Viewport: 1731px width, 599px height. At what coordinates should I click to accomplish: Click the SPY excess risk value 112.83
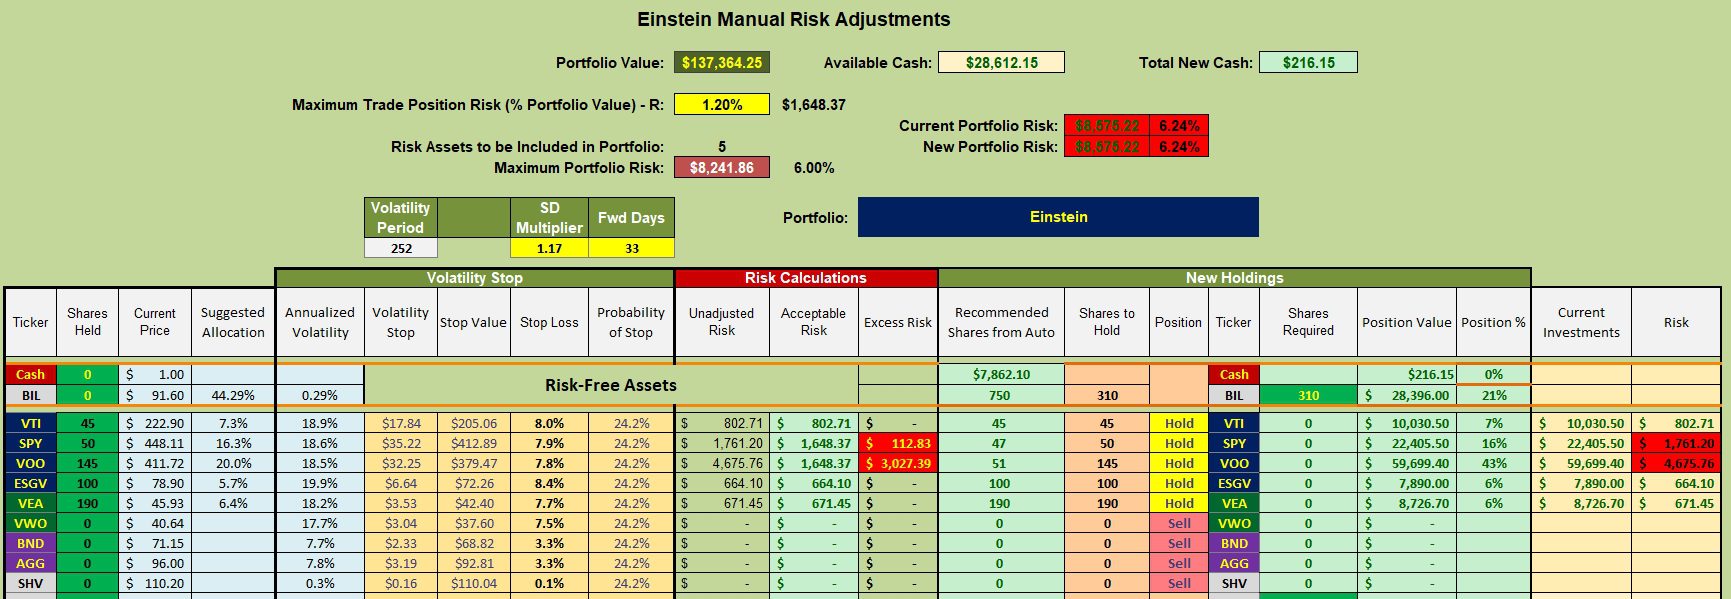898,443
